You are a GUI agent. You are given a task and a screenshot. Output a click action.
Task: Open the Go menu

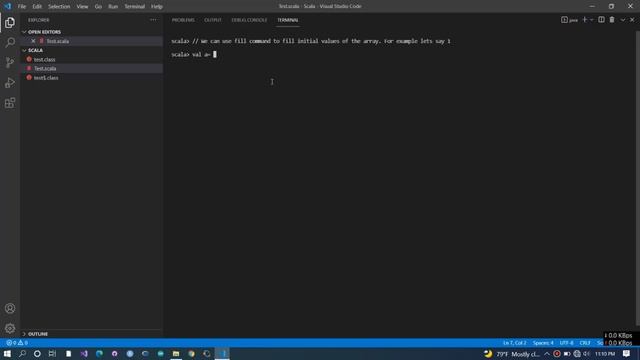point(98,7)
